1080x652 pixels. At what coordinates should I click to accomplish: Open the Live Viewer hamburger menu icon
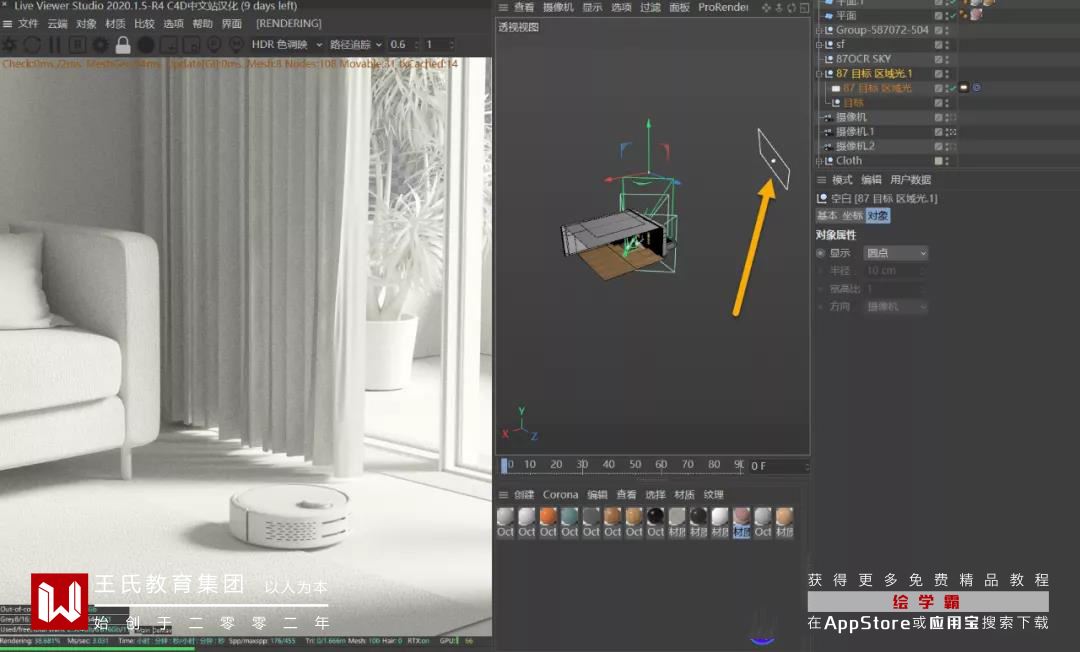8,24
